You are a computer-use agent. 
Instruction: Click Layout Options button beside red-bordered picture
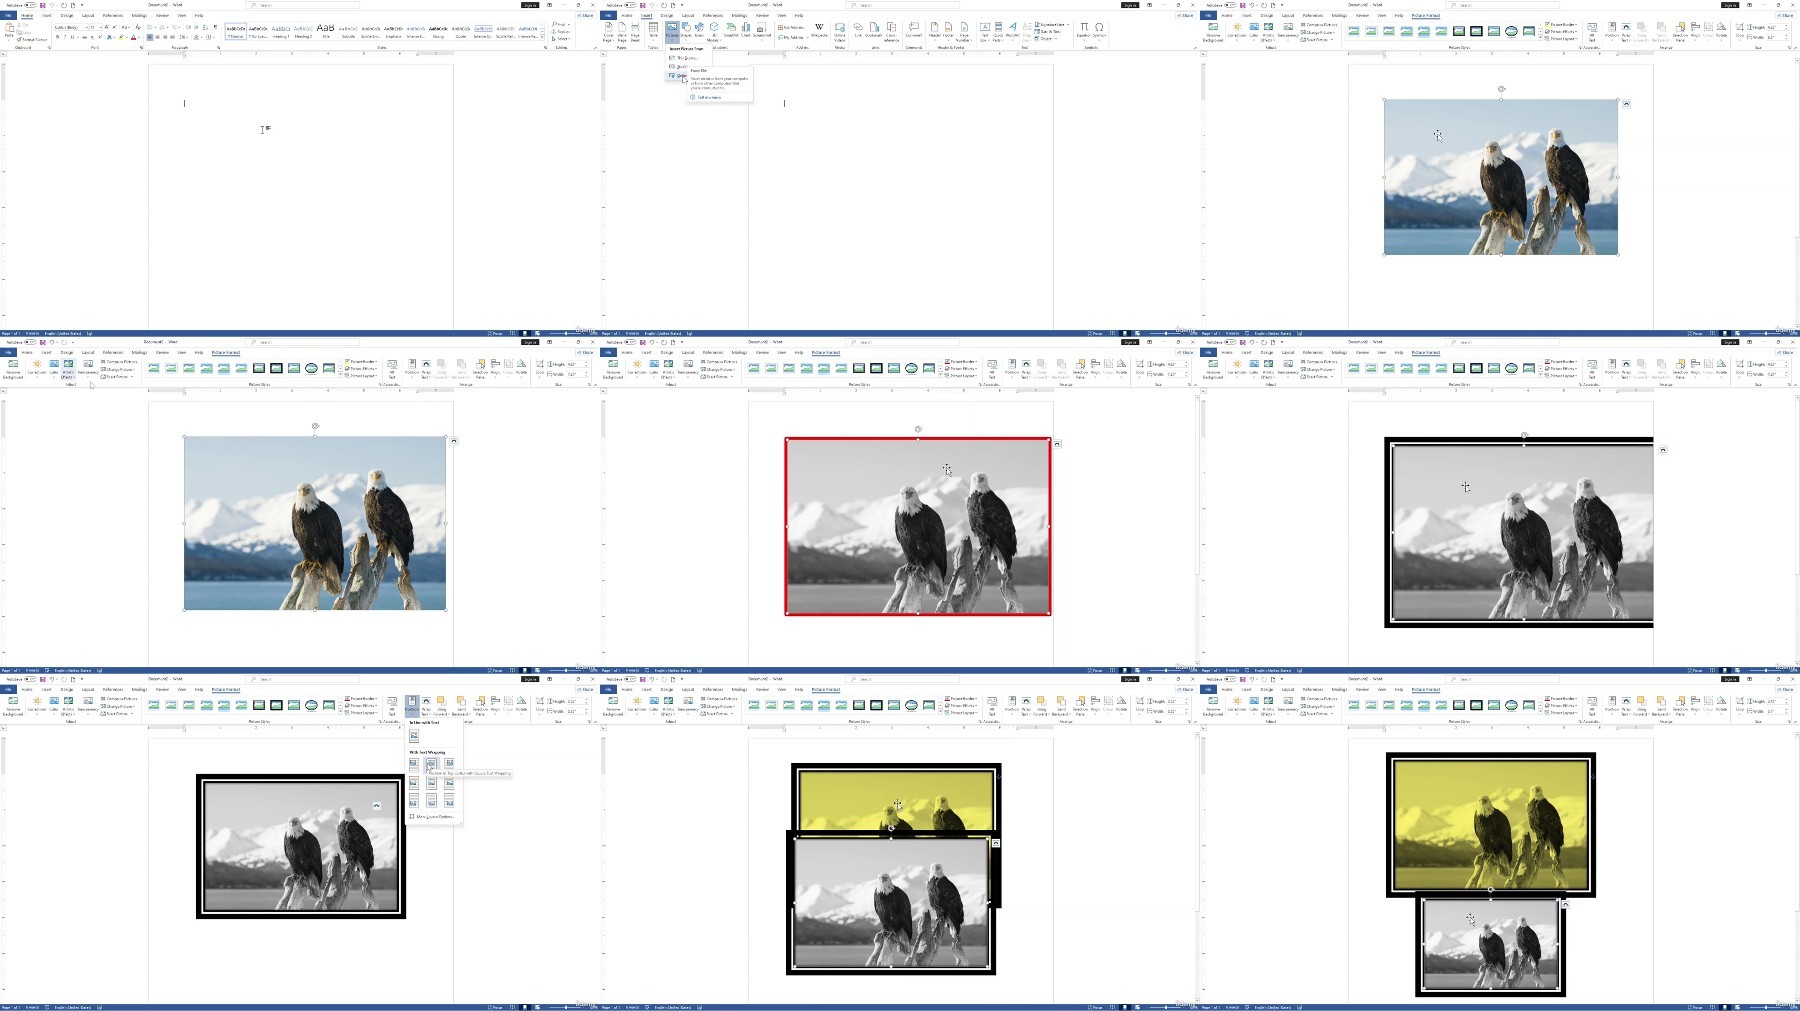click(1057, 444)
